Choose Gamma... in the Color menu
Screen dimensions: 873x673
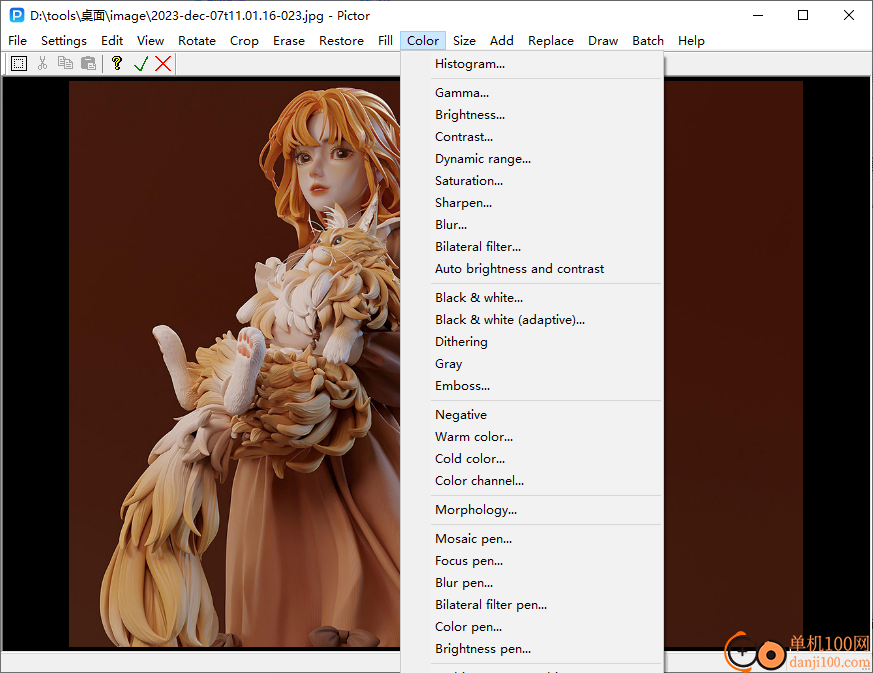(x=532, y=93)
